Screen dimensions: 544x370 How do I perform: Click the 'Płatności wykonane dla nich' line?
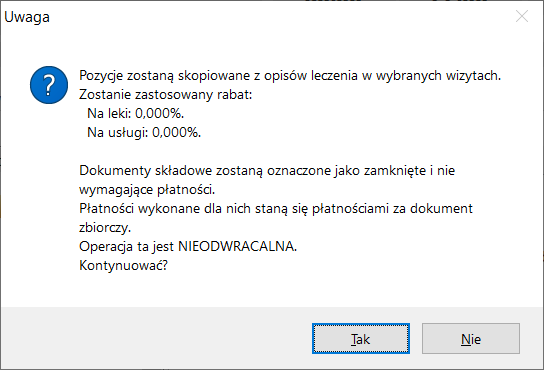pos(276,209)
